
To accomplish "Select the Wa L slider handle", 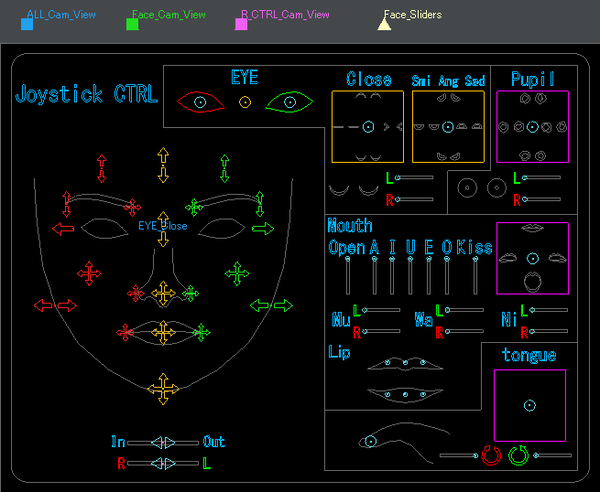I will 448,310.
